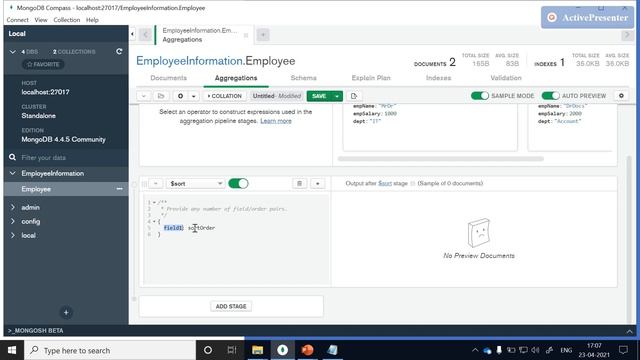This screenshot has width=640, height=360.
Task: Open the $sort documentation link
Action: [x=384, y=183]
